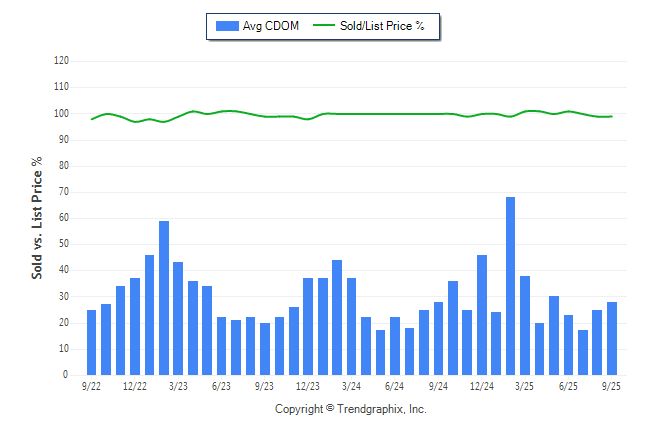Image resolution: width=646 pixels, height=434 pixels.
Task: Click the Sold vs. List Price % axis title
Action: coord(37,217)
